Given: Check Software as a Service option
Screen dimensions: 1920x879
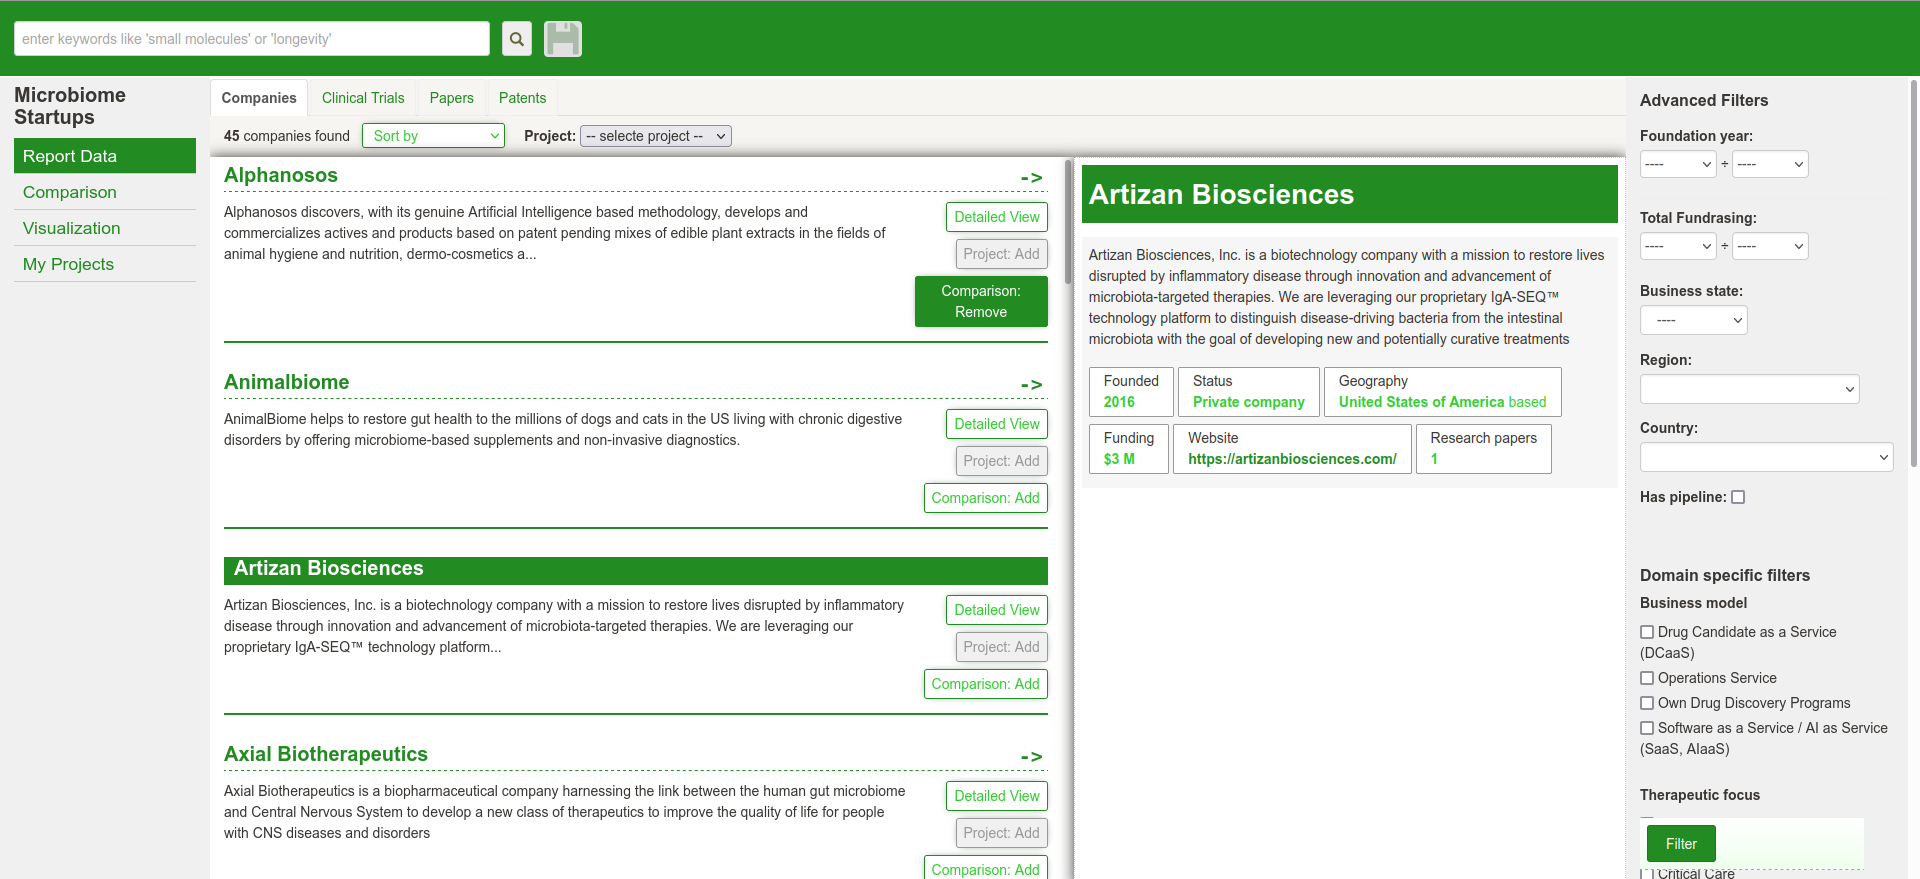Looking at the screenshot, I should coord(1647,728).
